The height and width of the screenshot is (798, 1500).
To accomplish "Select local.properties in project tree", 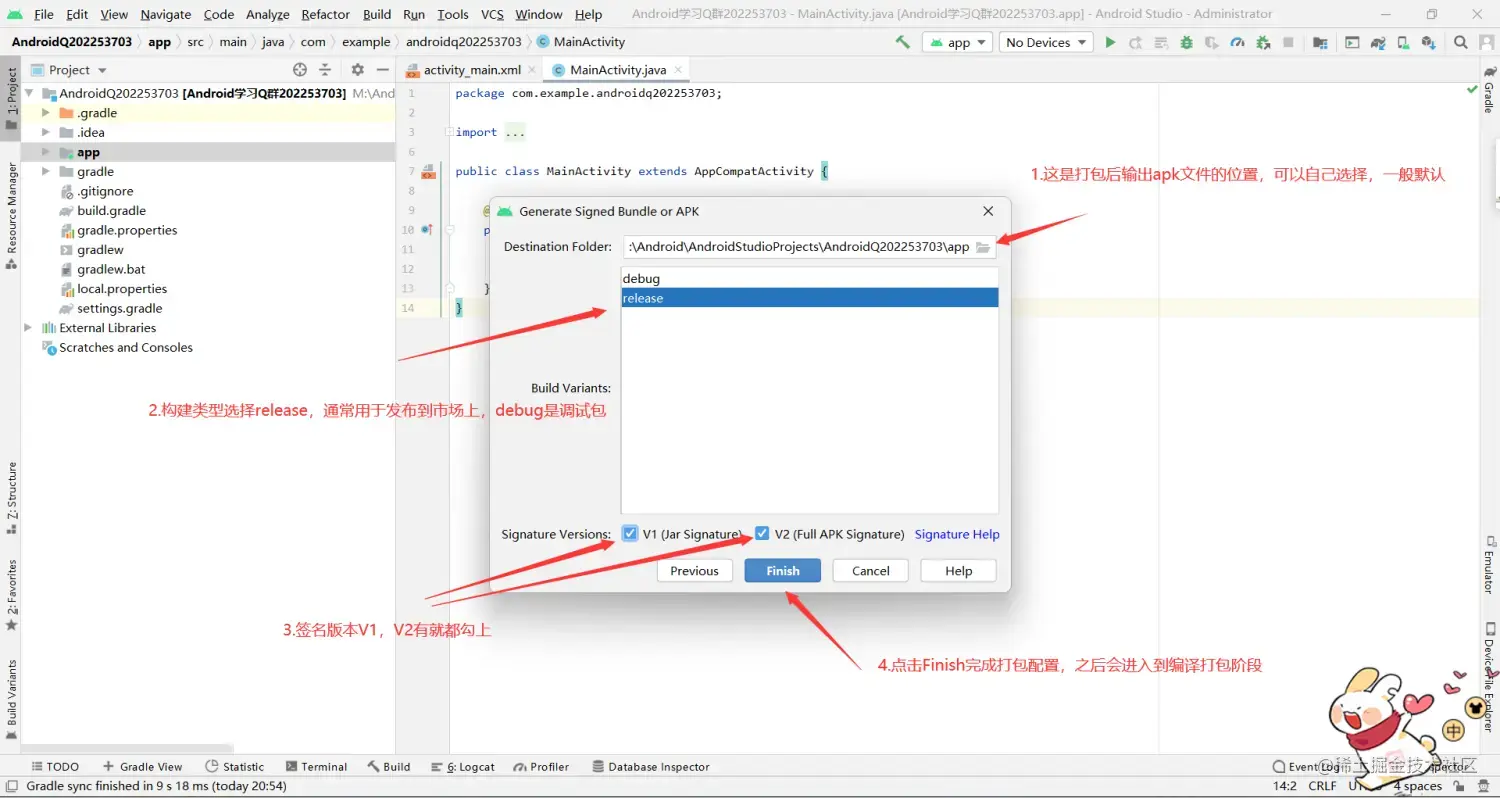I will [x=122, y=288].
